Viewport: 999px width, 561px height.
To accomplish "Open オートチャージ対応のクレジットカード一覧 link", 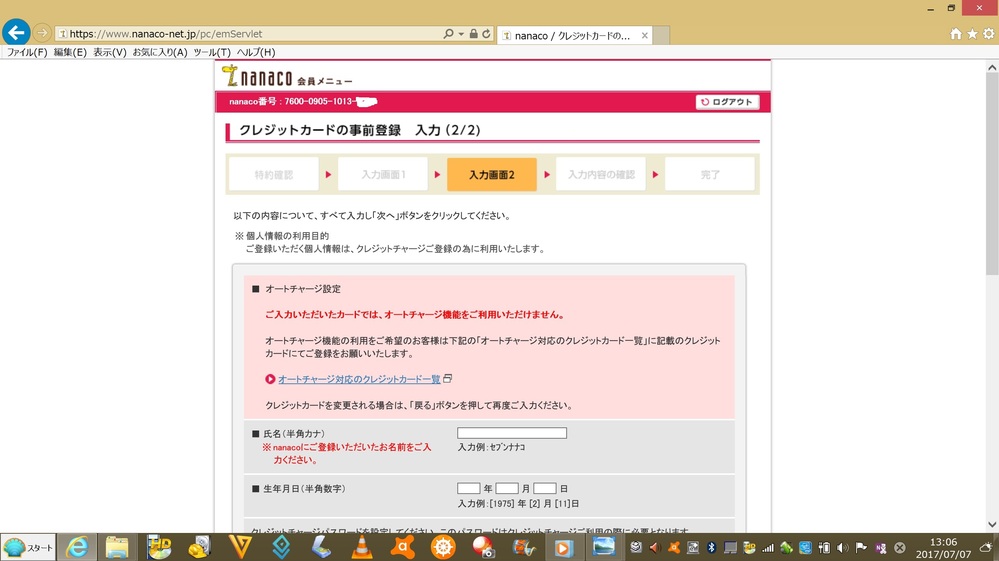I will 359,379.
